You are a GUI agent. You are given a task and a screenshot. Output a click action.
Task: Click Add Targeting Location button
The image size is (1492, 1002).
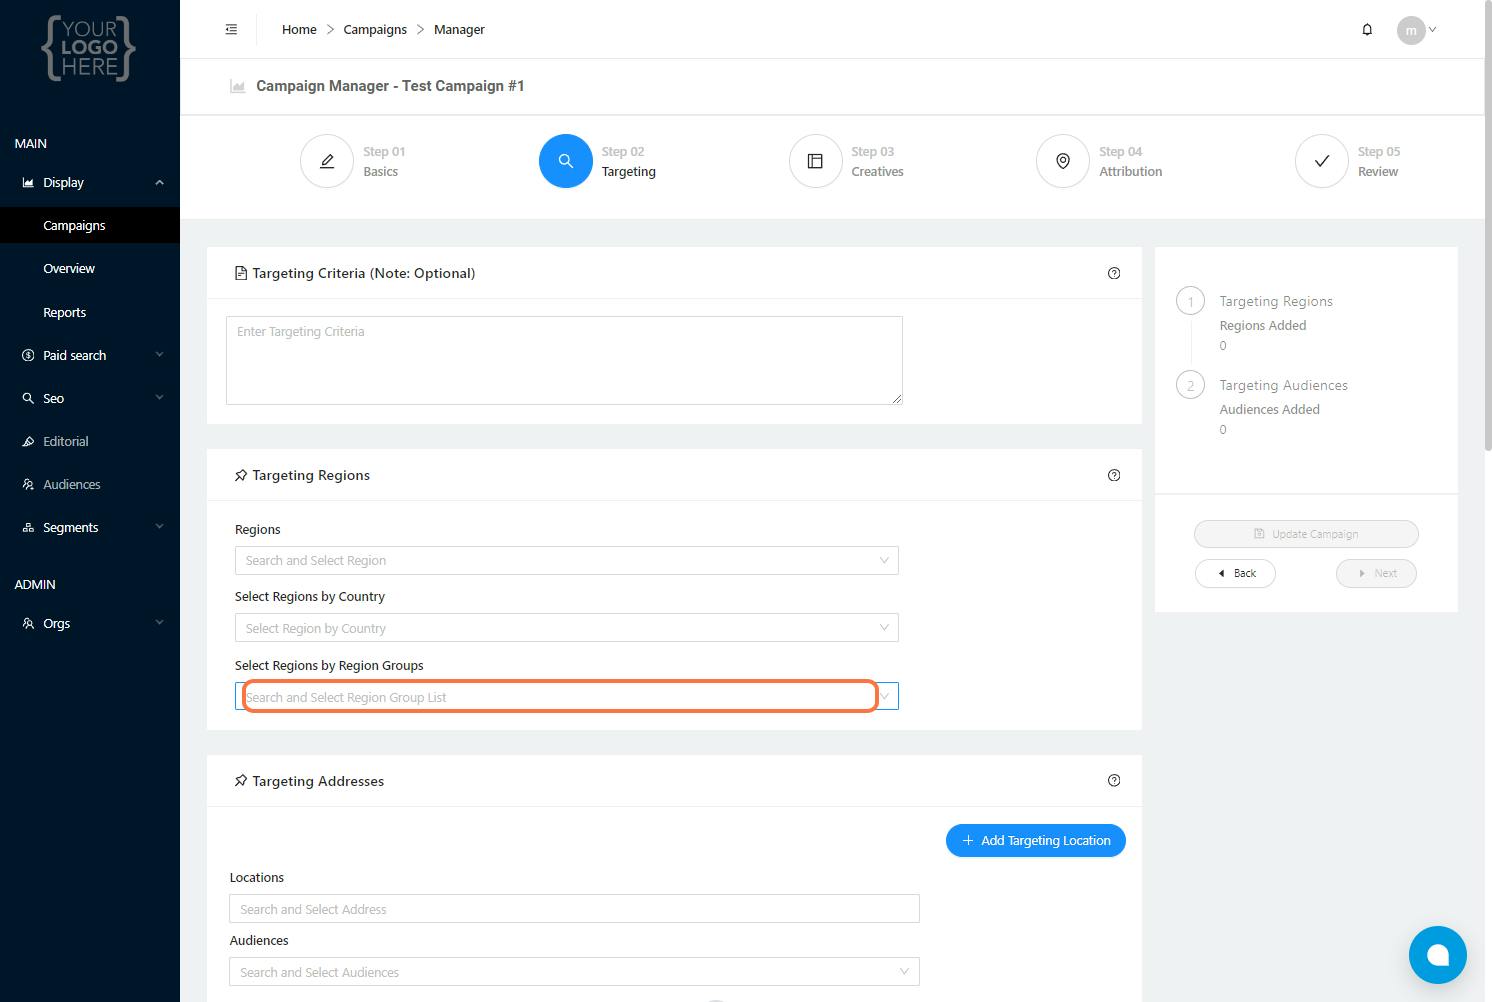(1036, 840)
